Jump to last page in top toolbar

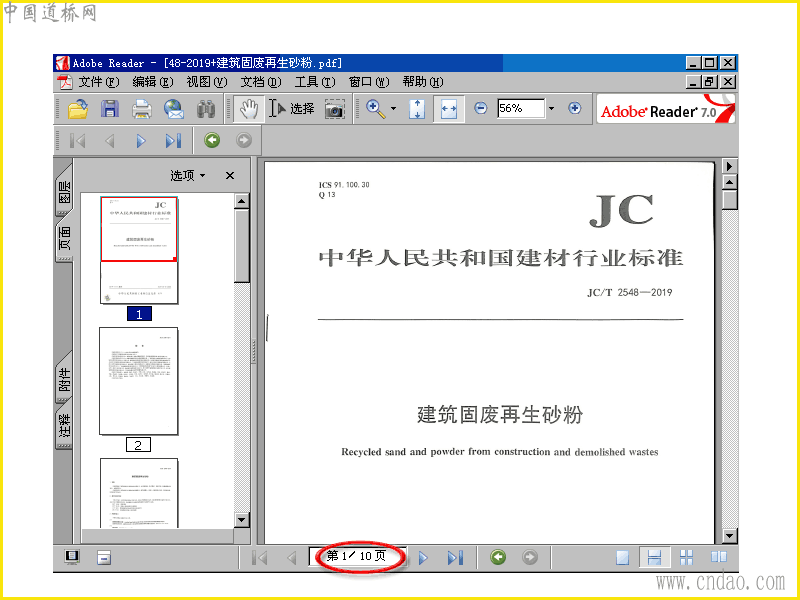coord(173,140)
